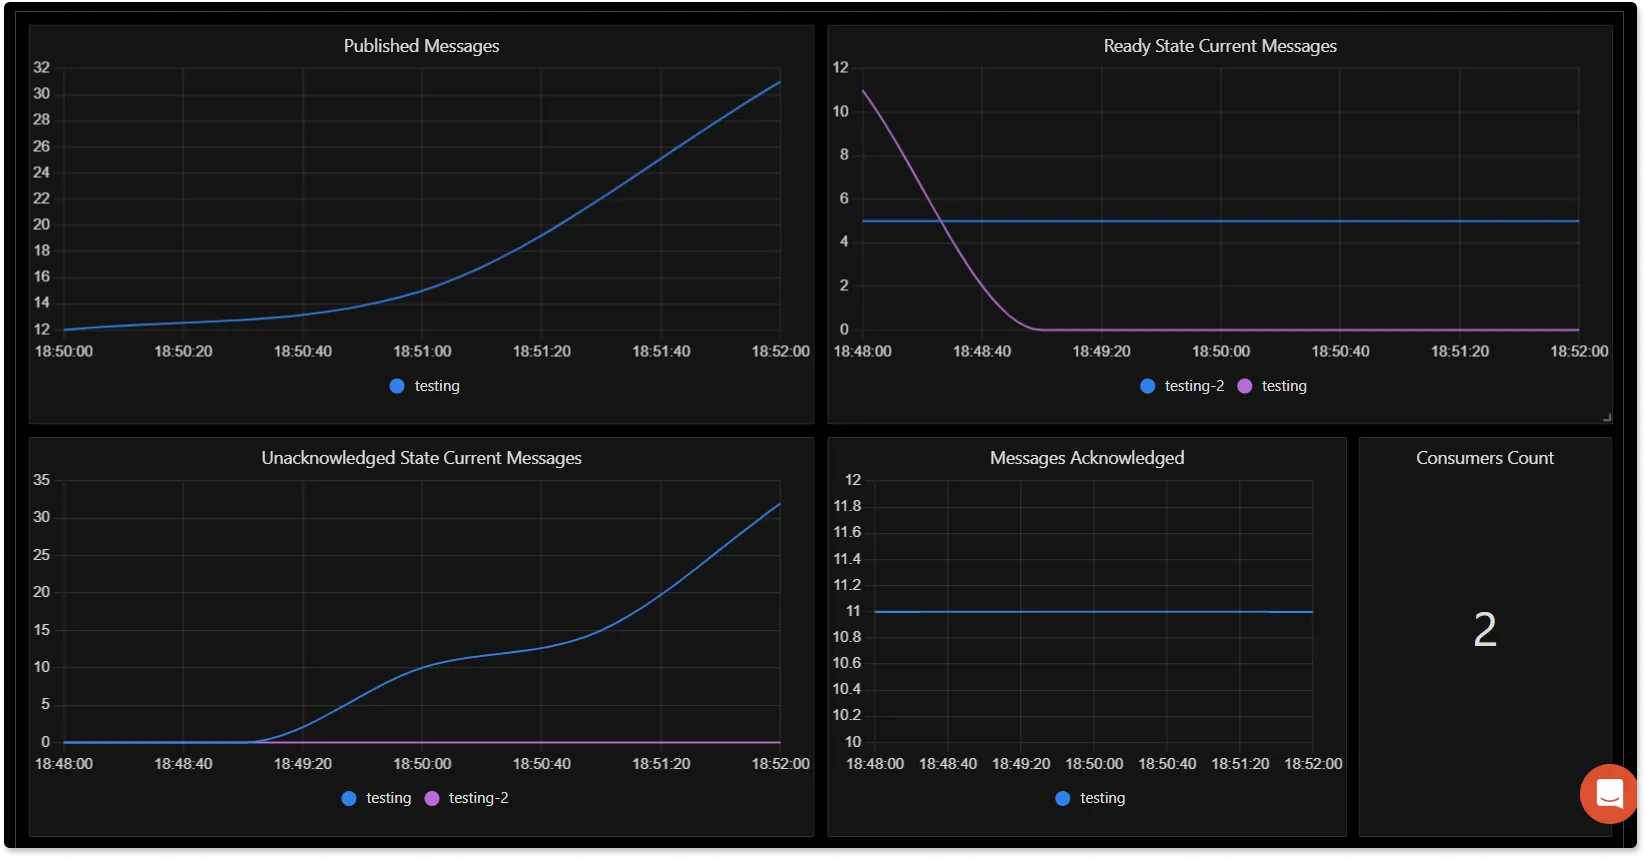Open the orange chat support bubble
Screen dimensions: 1645x858
[1608, 794]
